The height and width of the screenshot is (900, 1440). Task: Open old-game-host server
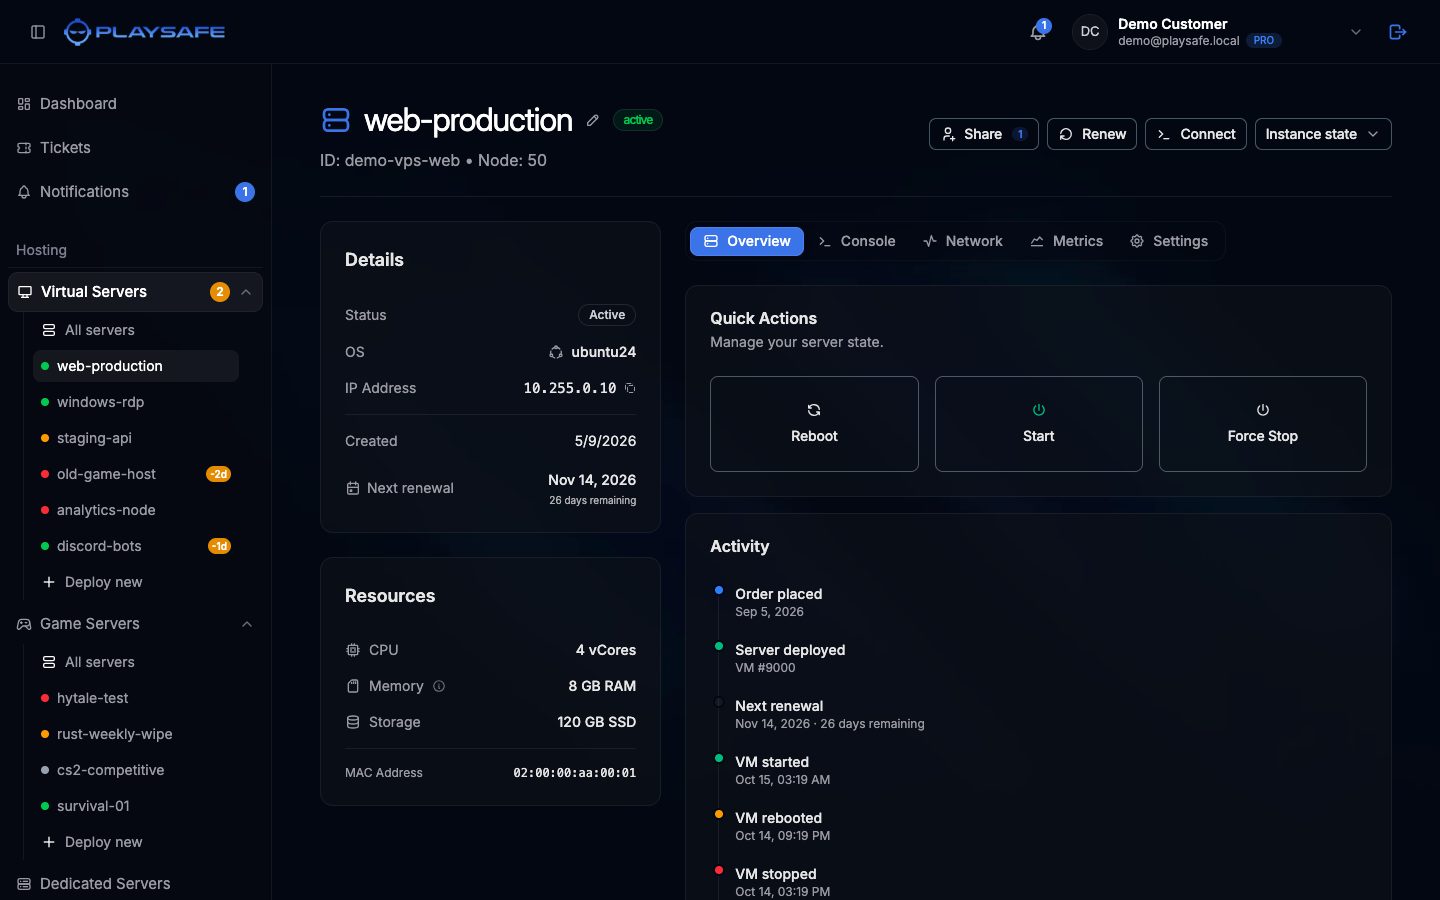(136, 474)
